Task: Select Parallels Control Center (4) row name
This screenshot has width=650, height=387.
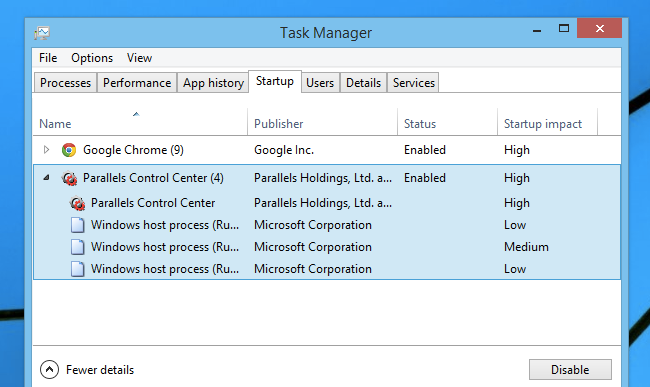Action: click(x=153, y=178)
